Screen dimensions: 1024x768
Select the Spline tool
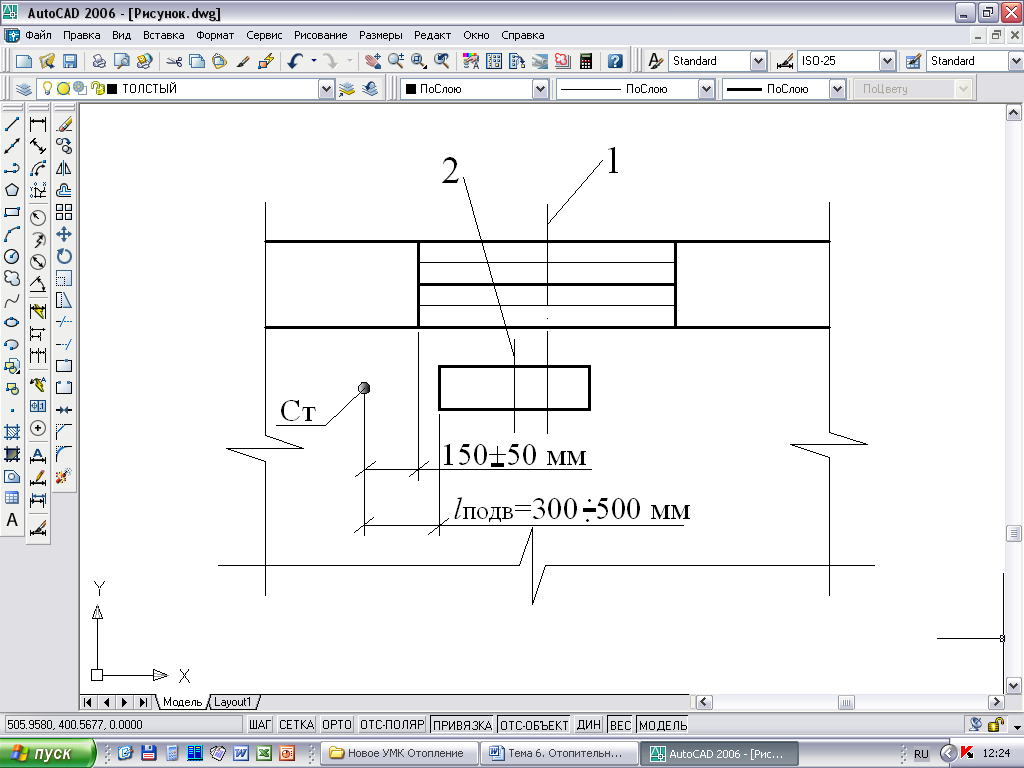tap(12, 301)
